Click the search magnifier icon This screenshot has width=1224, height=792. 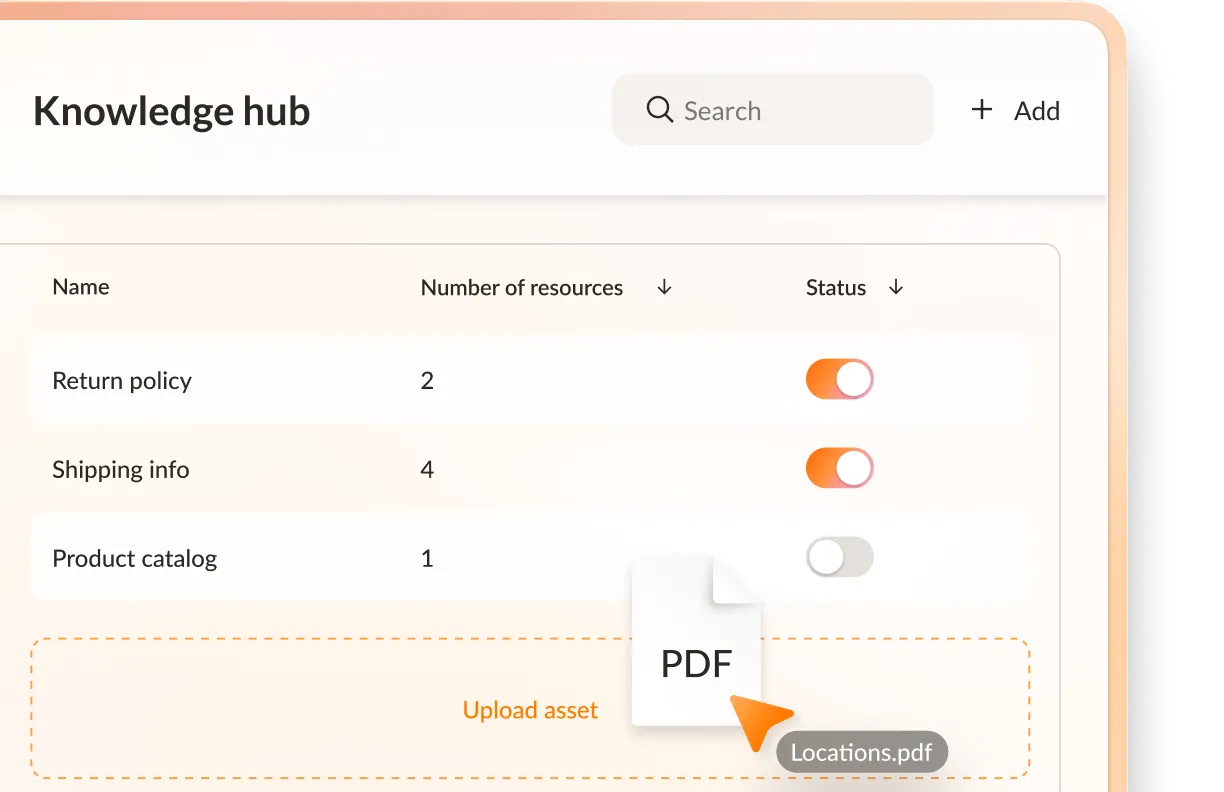[659, 109]
